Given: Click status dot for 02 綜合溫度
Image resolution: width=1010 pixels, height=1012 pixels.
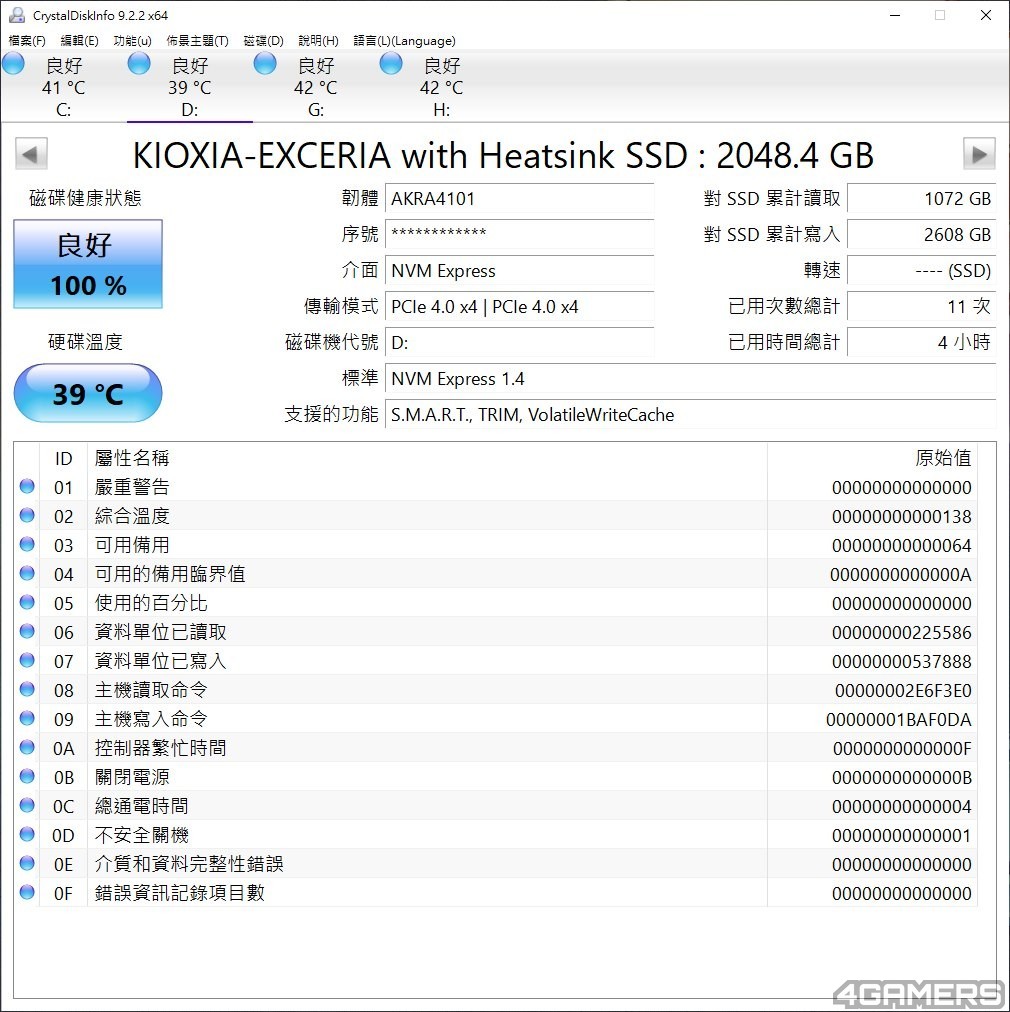Looking at the screenshot, I should click(27, 515).
